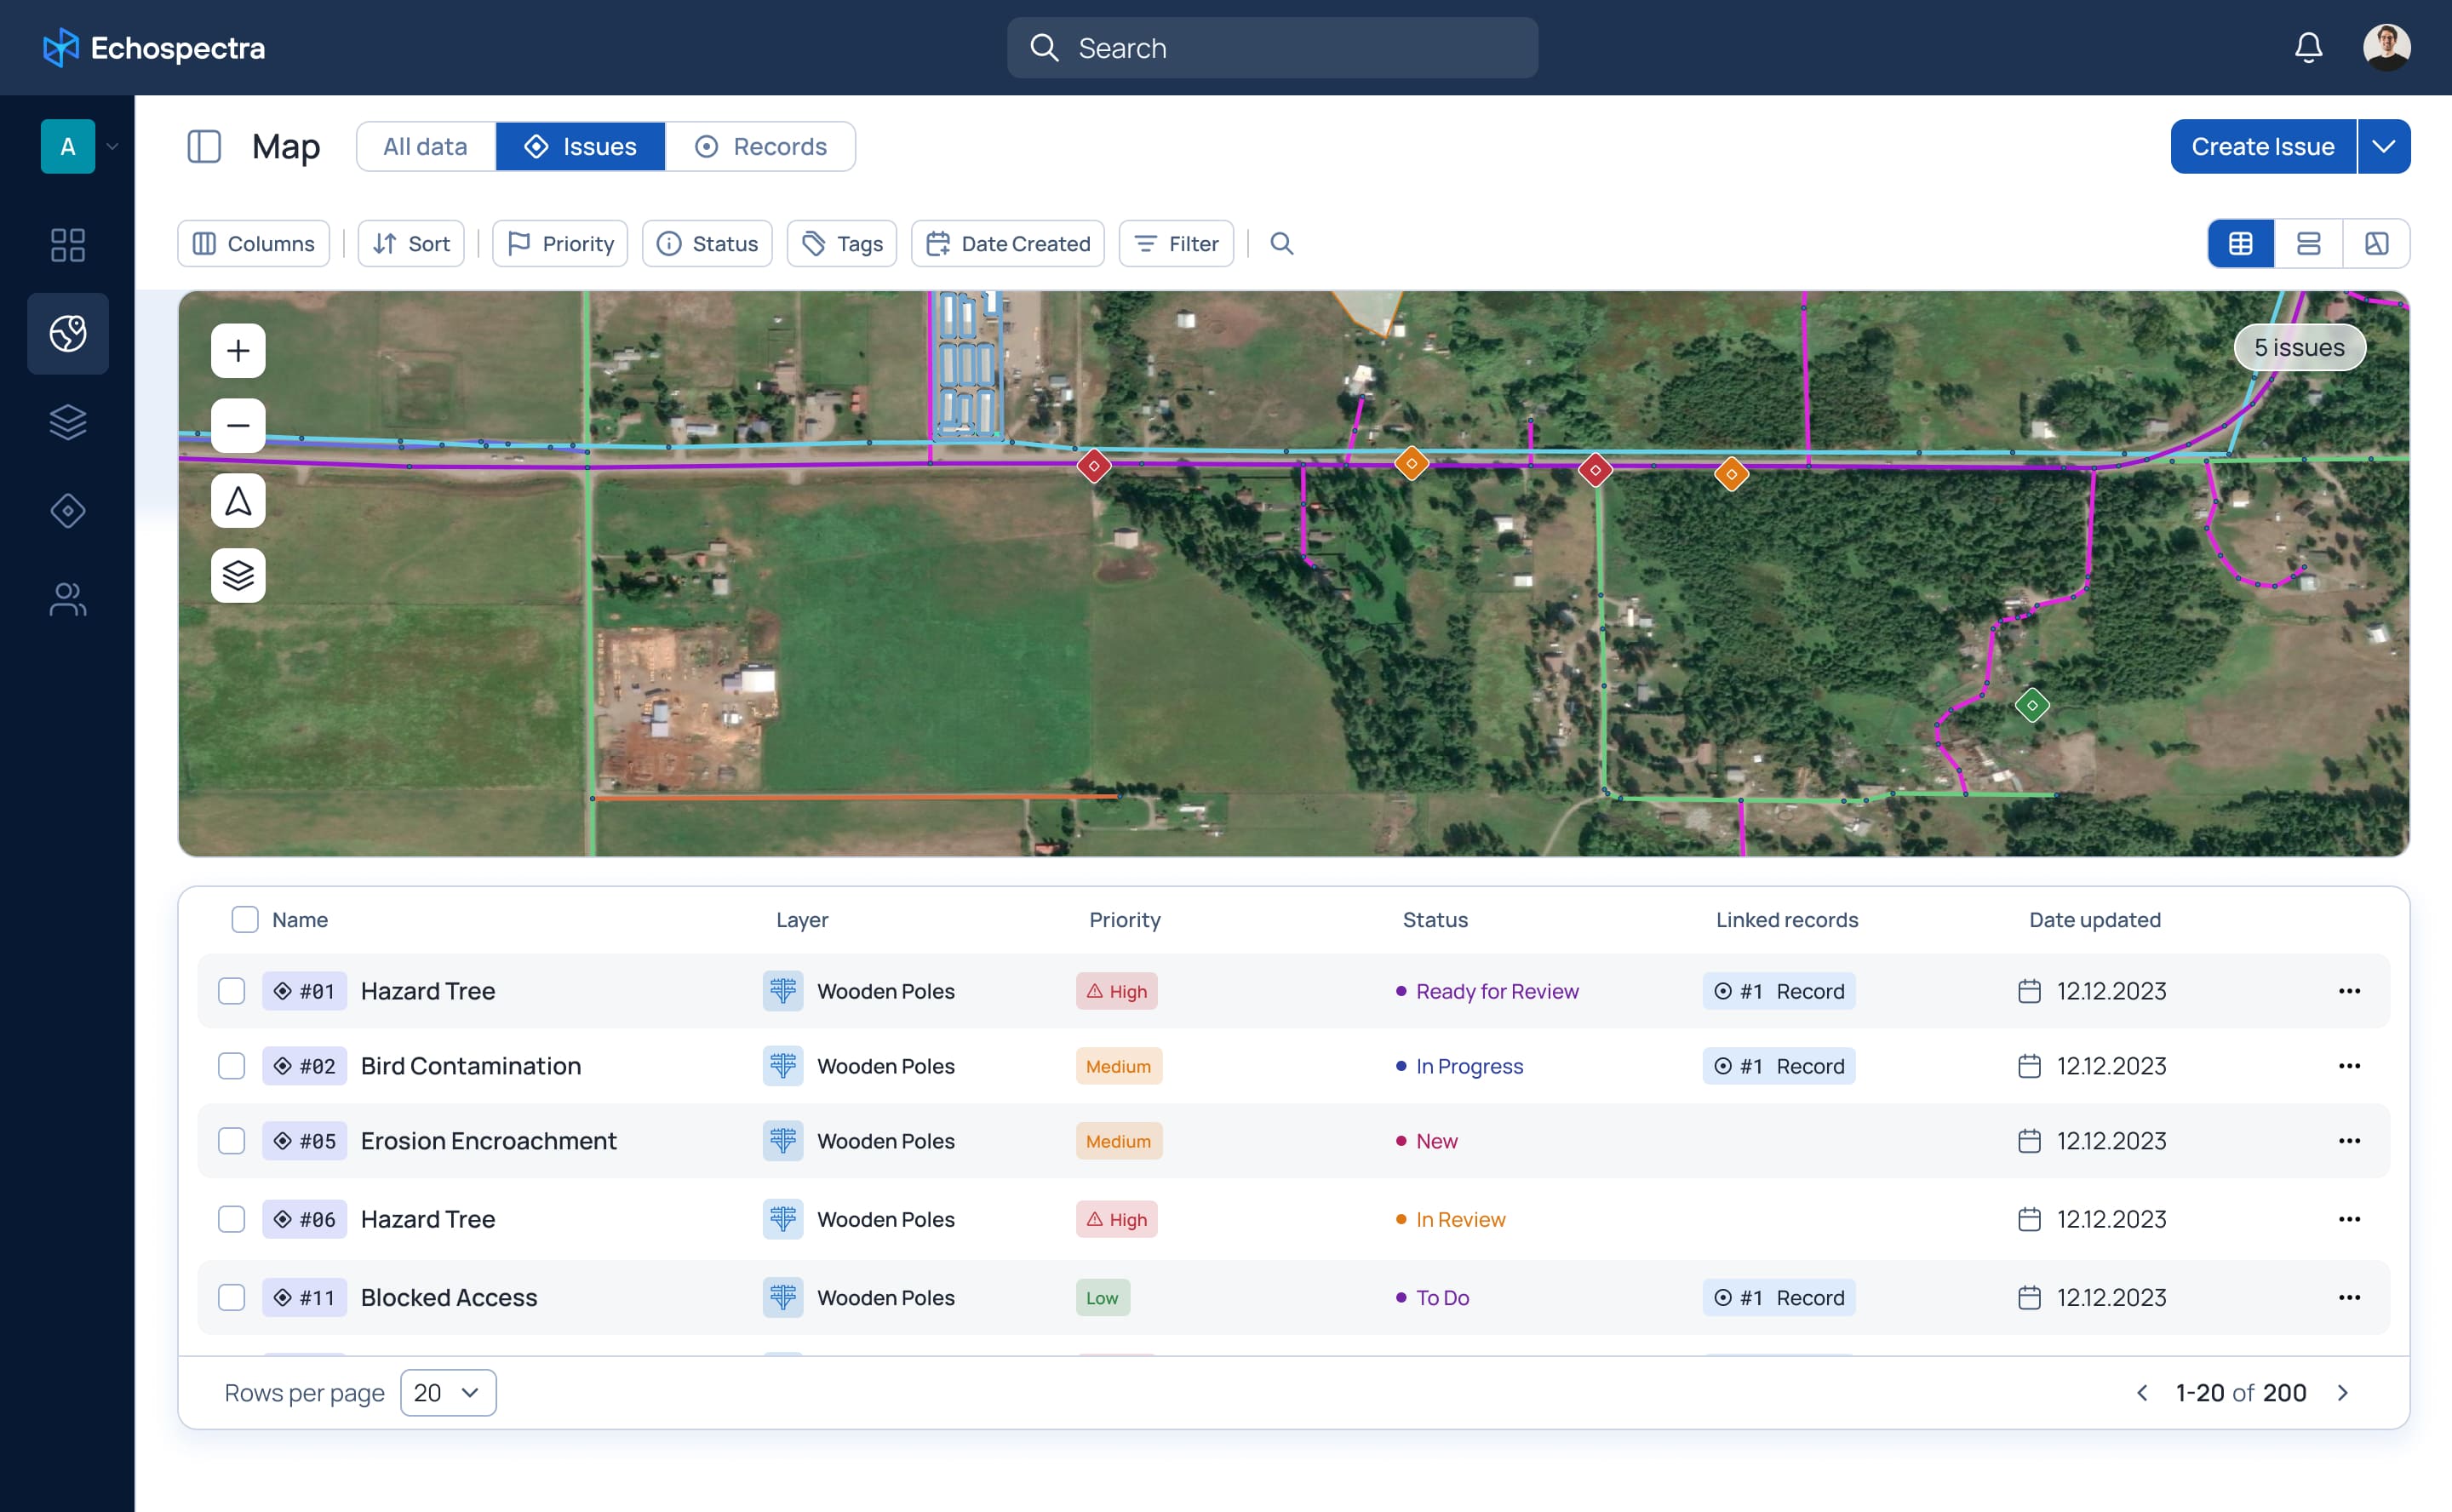2452x1512 pixels.
Task: Click the 5 issues cluster marker on map
Action: point(2300,345)
